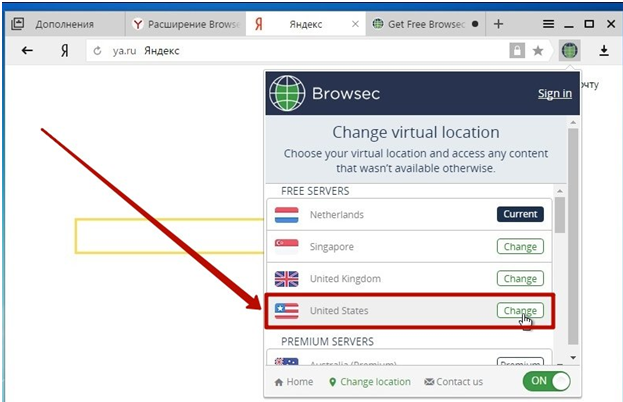Click the FREE SERVERS label
The height and width of the screenshot is (402, 623).
pyautogui.click(x=315, y=191)
